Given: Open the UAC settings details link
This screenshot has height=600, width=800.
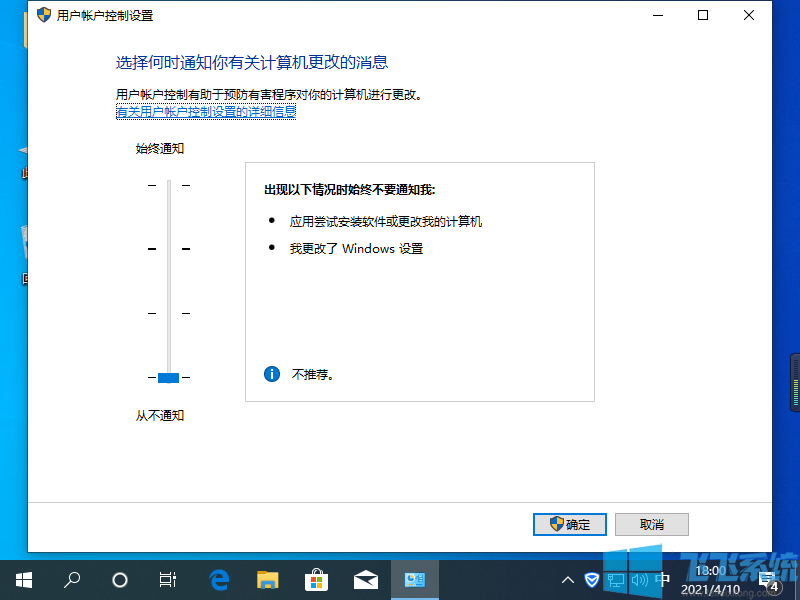Looking at the screenshot, I should [205, 112].
